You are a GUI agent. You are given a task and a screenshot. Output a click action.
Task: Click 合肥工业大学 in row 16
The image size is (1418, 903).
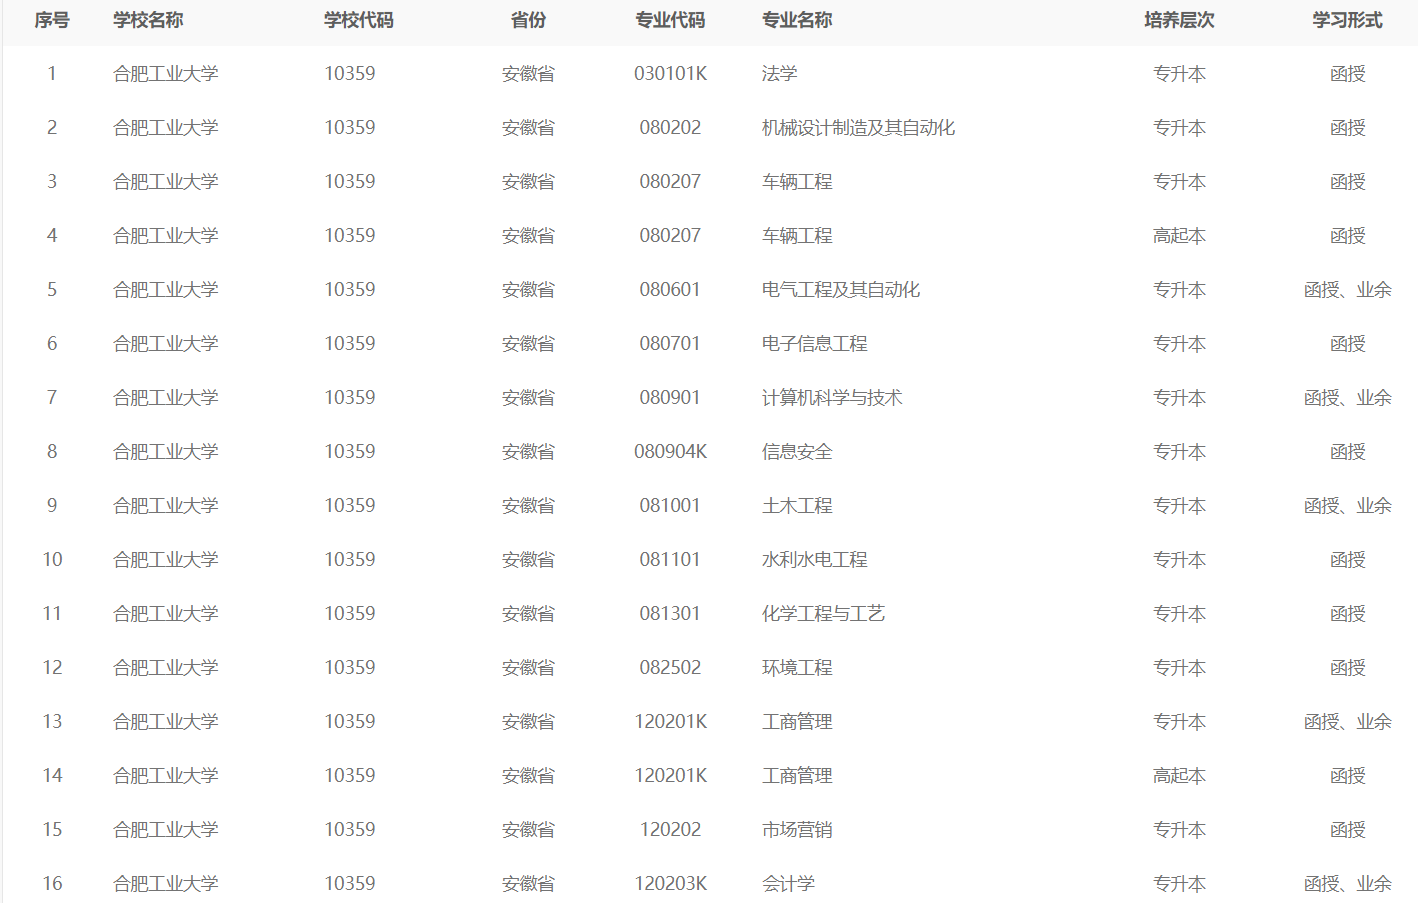pos(165,884)
